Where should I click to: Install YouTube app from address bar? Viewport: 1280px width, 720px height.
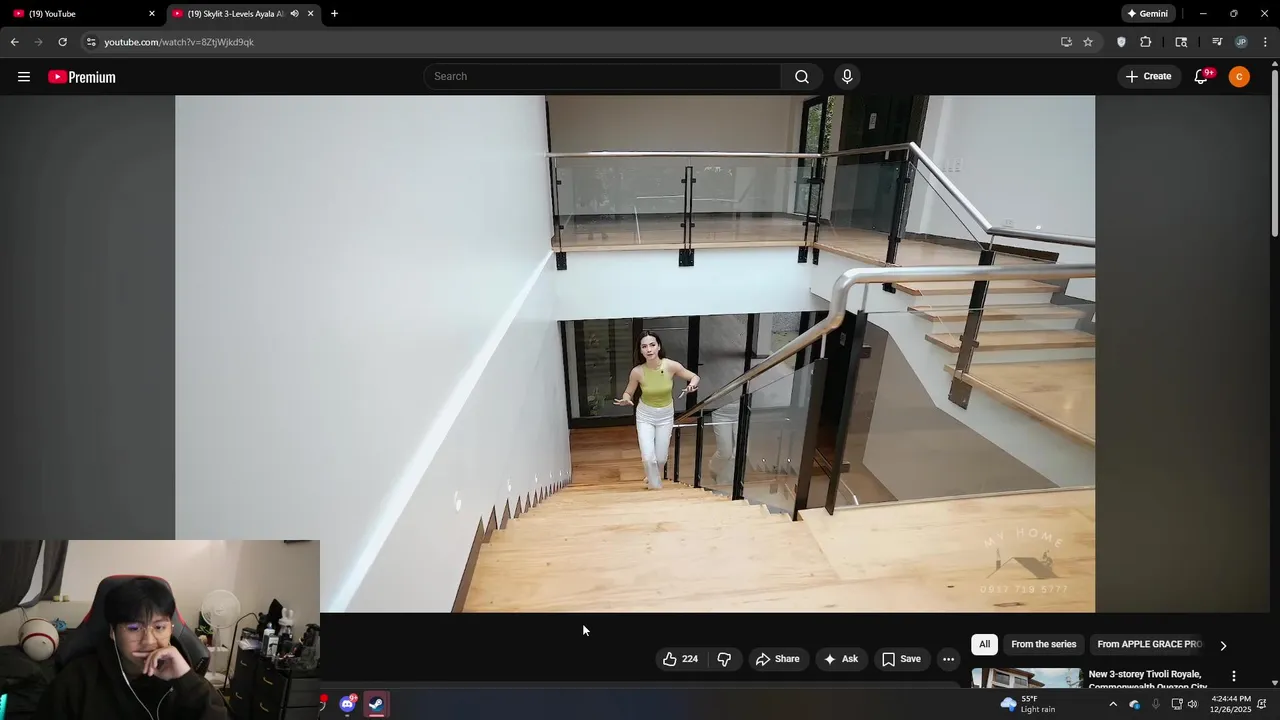pyautogui.click(x=1066, y=42)
